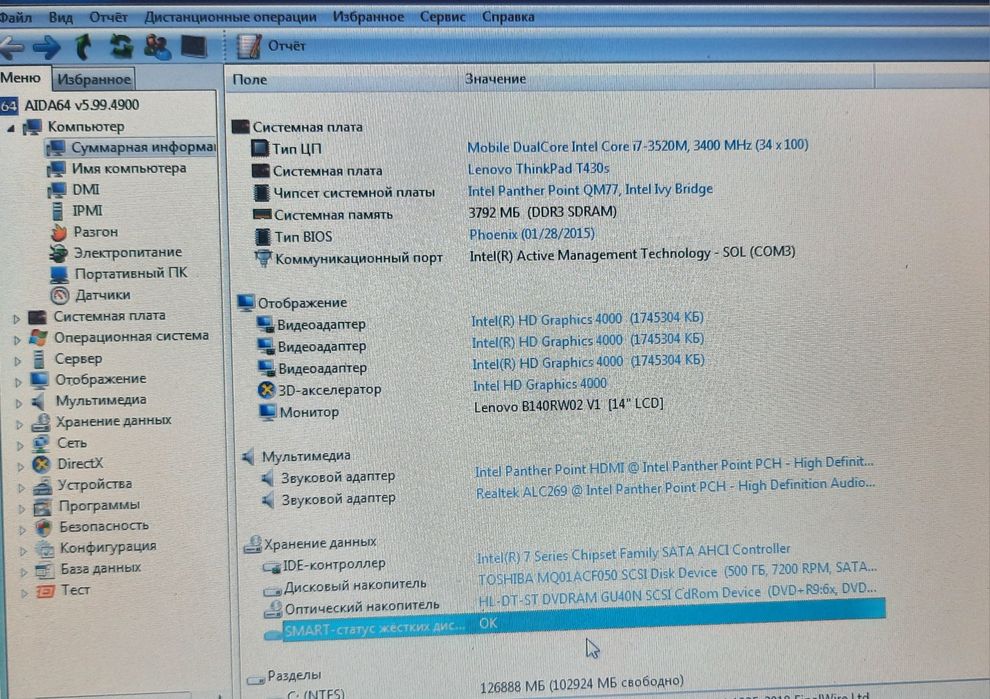Expand the Системная плата tree node
The width and height of the screenshot is (990, 699).
16,318
